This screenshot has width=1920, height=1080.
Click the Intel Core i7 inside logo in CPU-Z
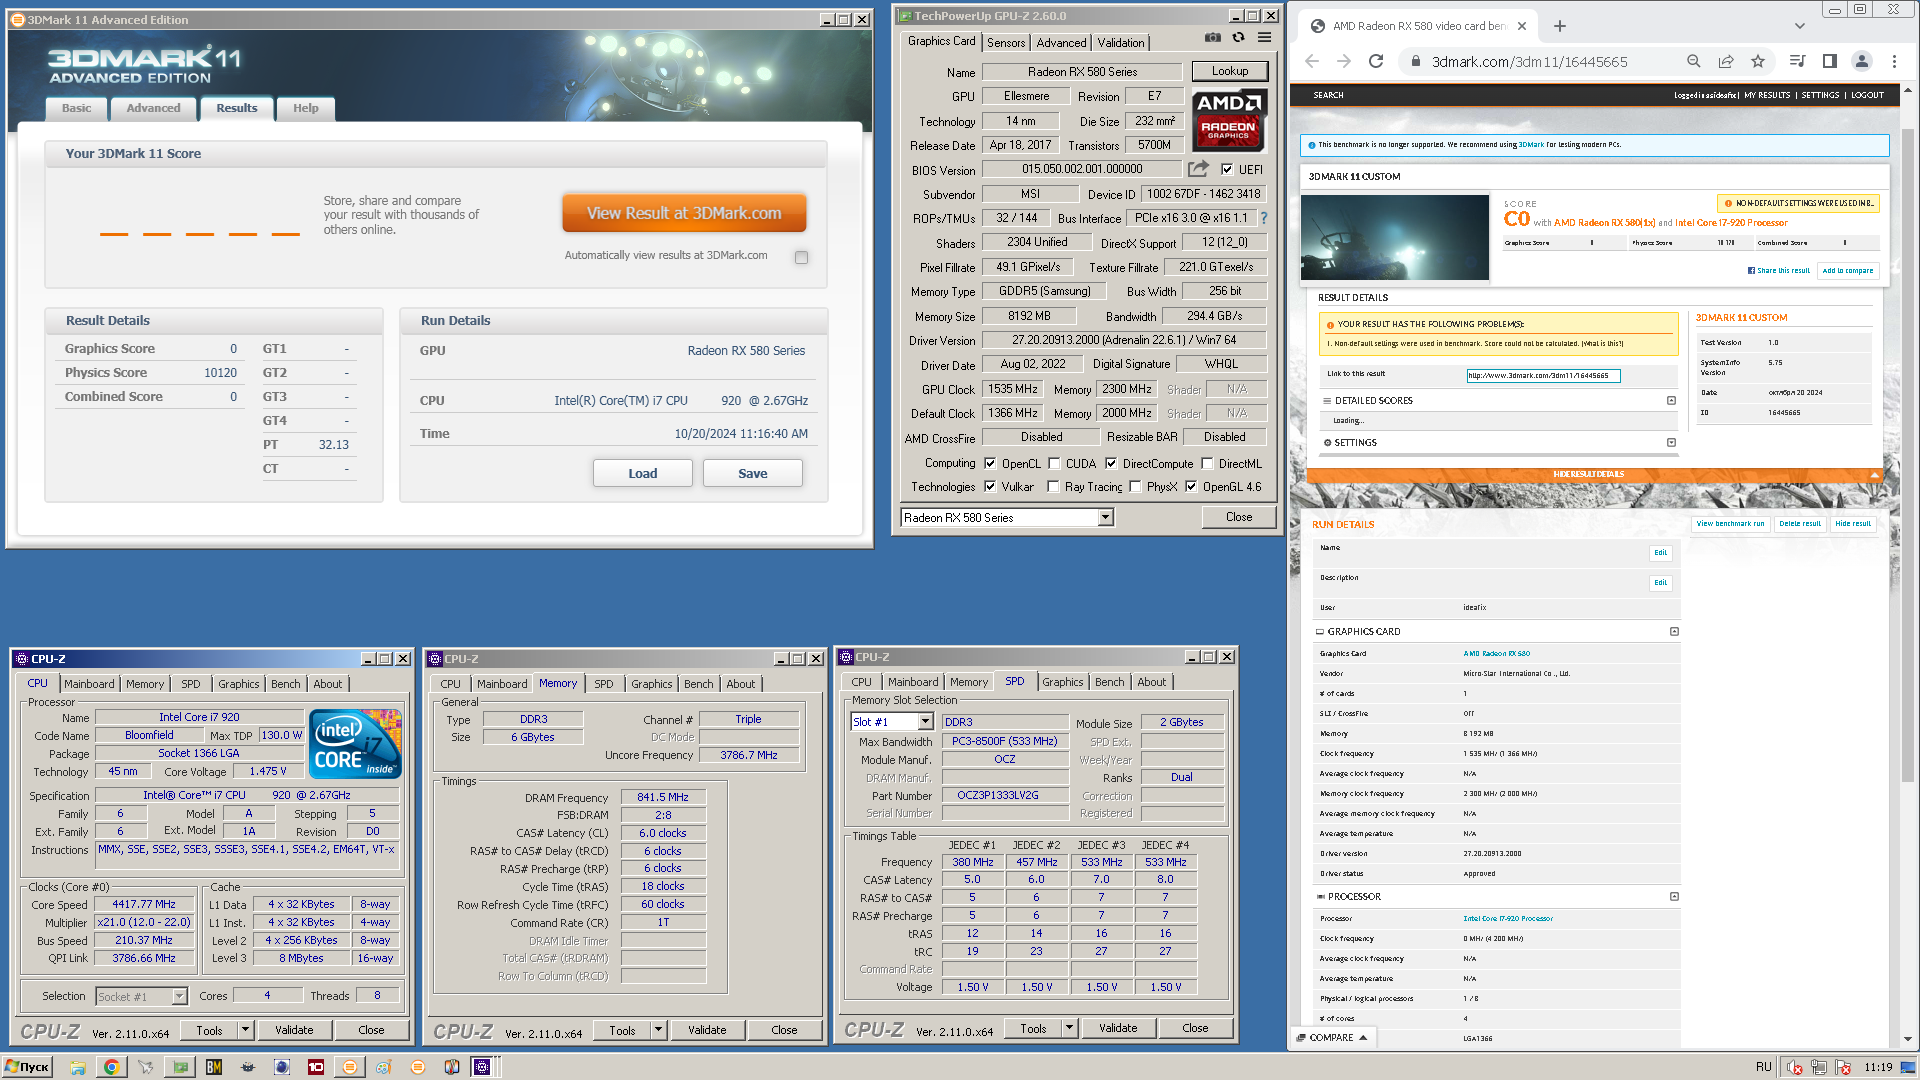pyautogui.click(x=355, y=744)
